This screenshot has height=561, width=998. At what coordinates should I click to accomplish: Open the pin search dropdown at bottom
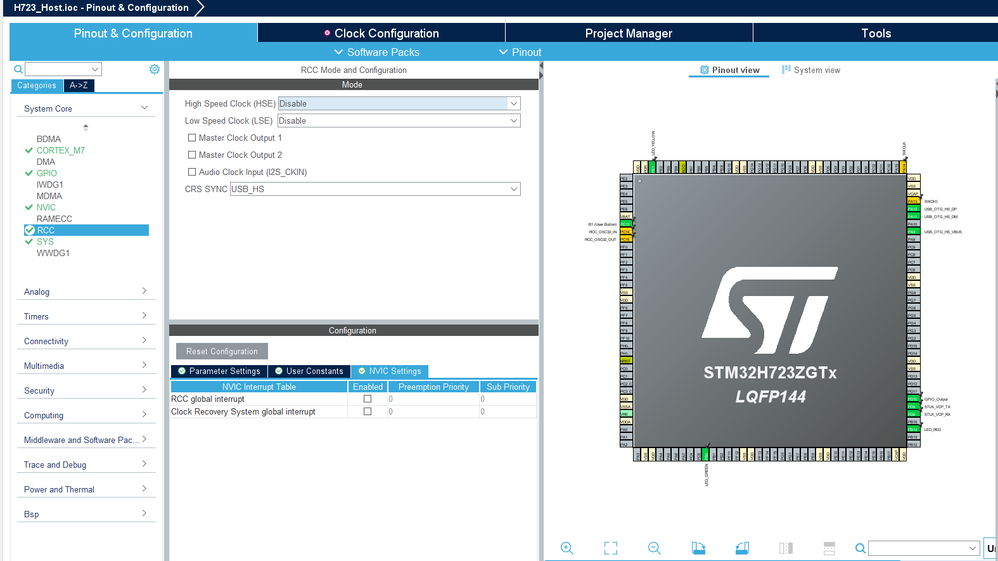[x=973, y=548]
